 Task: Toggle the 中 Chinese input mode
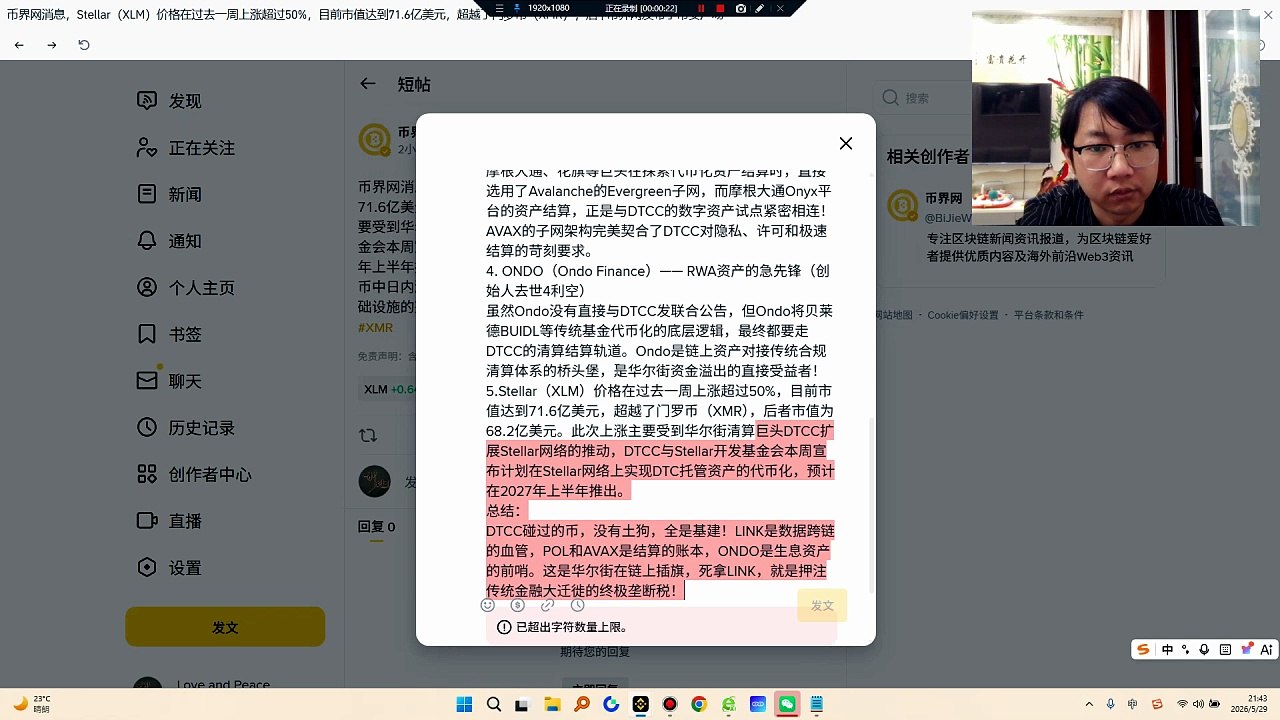(1167, 650)
